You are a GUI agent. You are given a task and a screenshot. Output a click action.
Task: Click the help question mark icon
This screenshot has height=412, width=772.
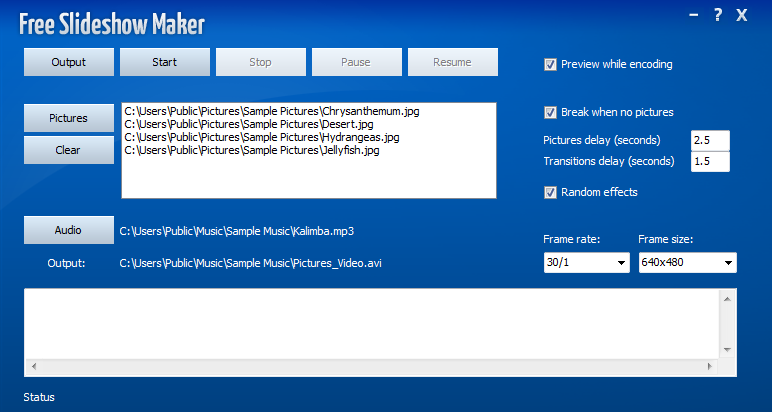[x=717, y=15]
